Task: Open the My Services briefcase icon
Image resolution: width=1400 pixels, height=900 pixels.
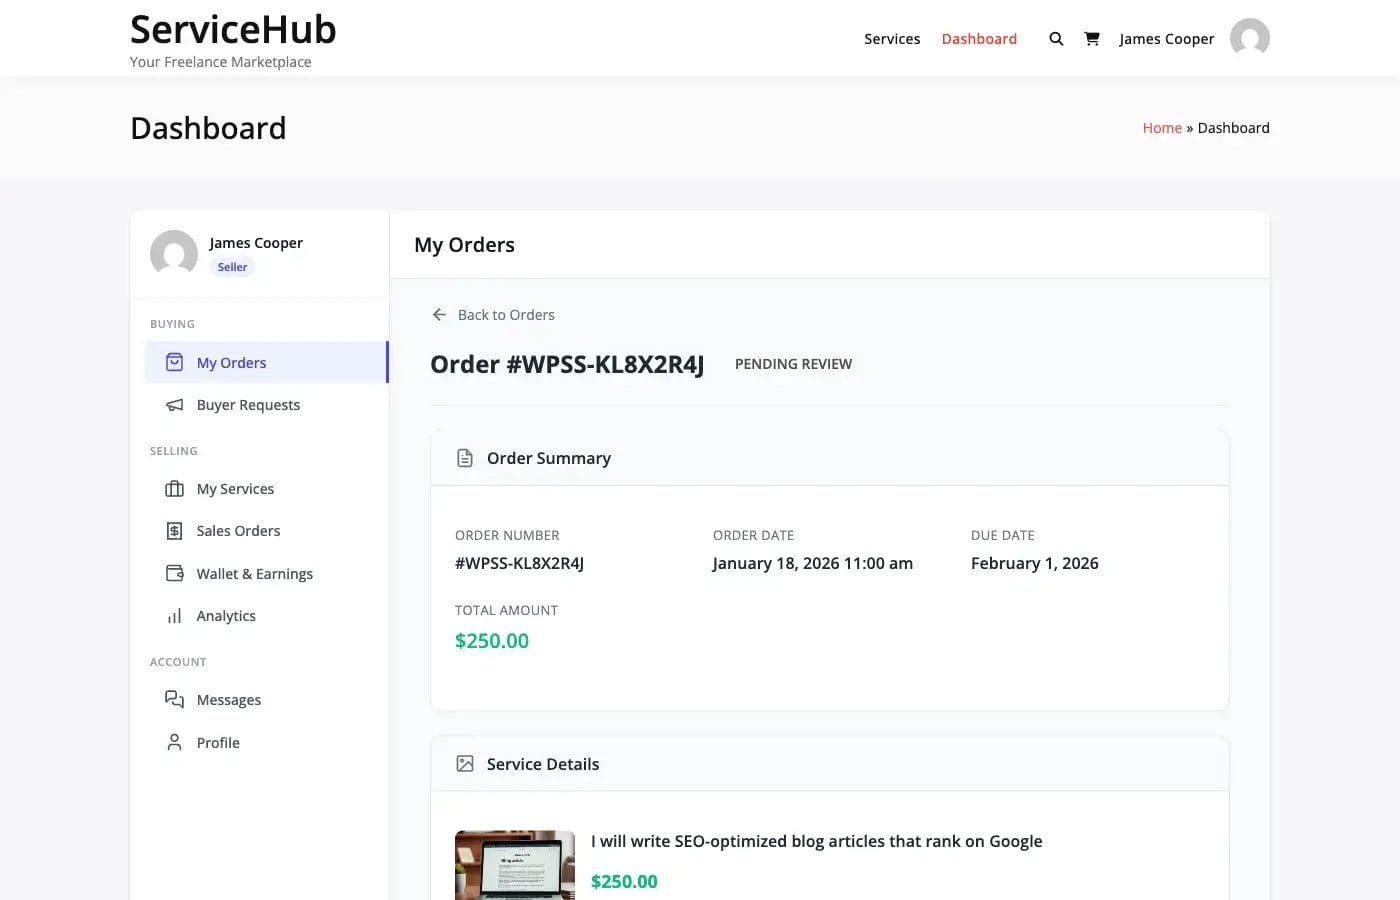Action: tap(175, 488)
